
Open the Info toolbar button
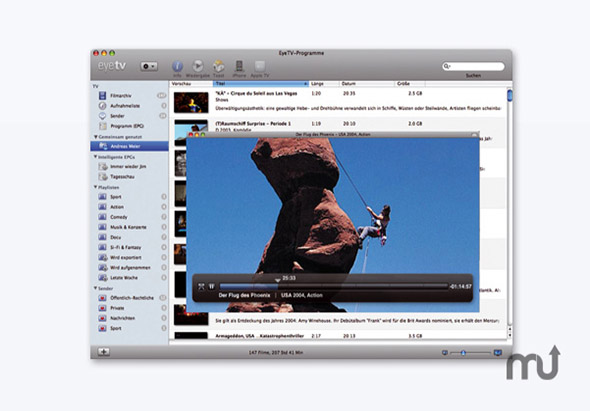pyautogui.click(x=177, y=67)
